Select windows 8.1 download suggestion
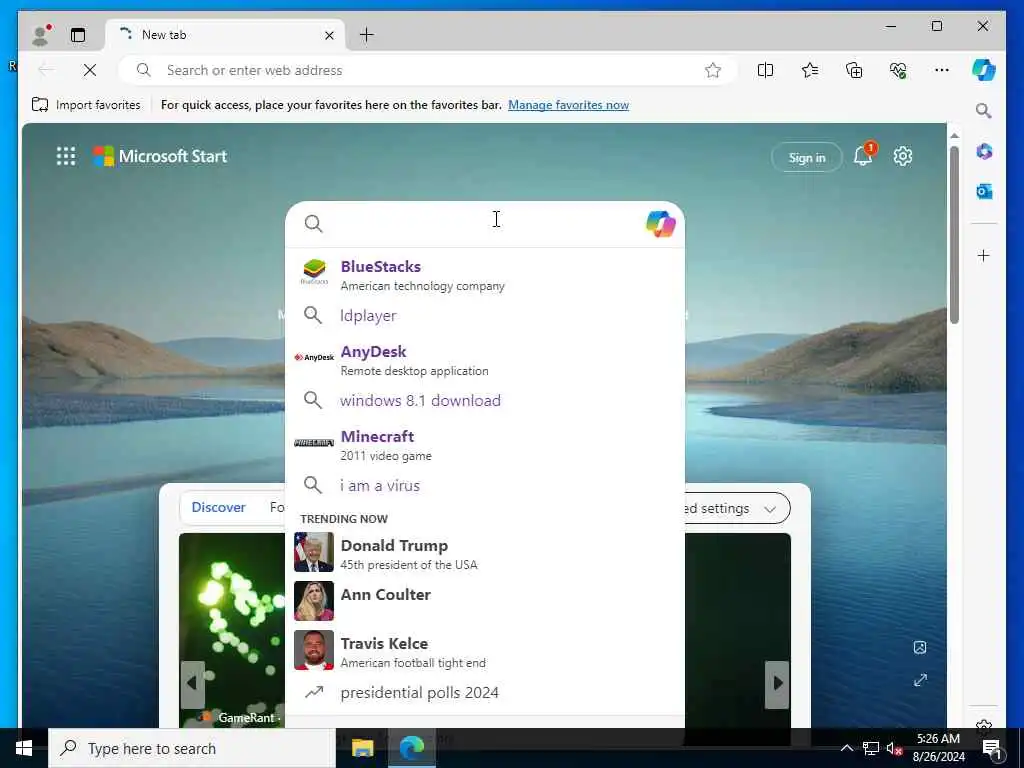The image size is (1024, 768). pos(485,400)
